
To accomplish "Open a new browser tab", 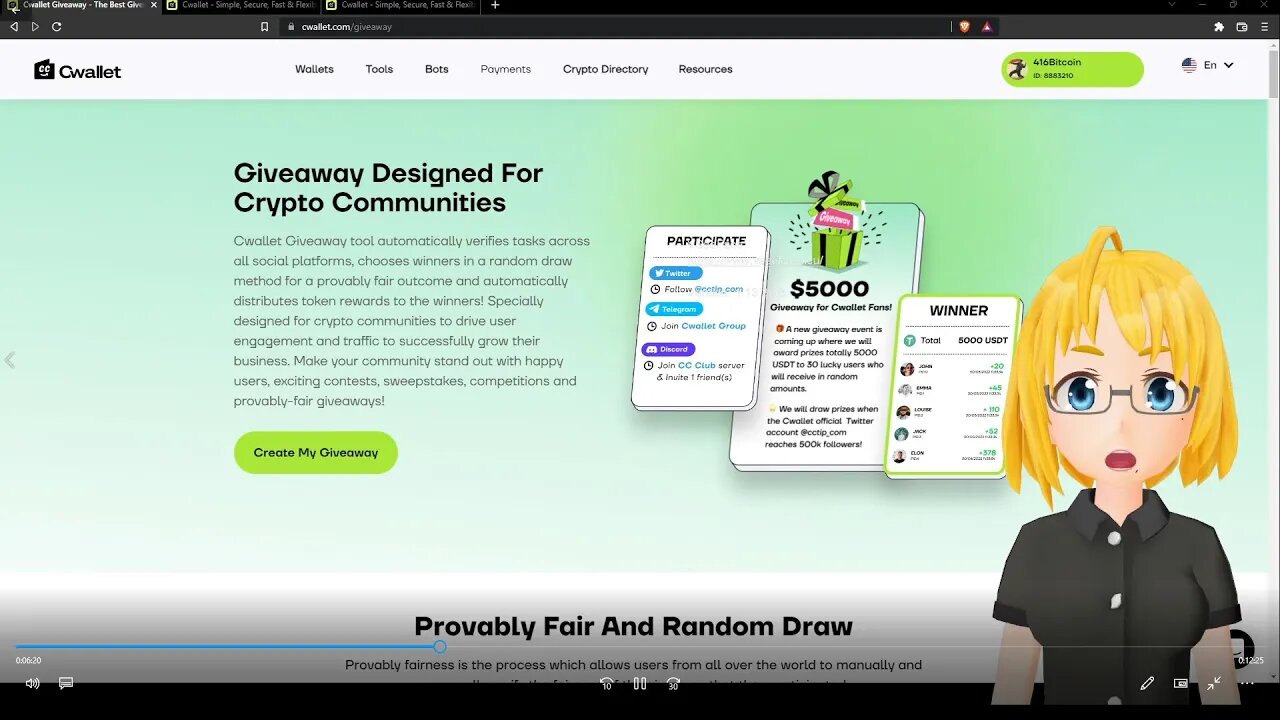I will (x=495, y=5).
